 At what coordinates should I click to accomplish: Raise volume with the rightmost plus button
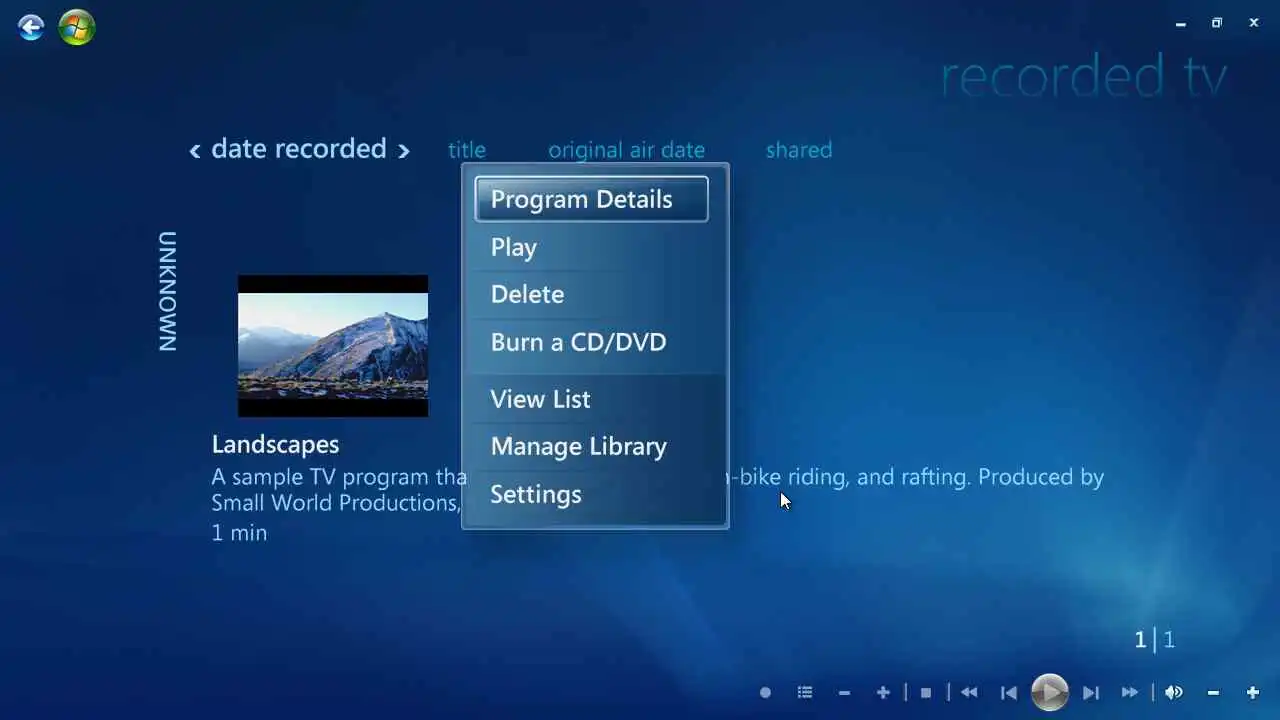coord(1252,692)
